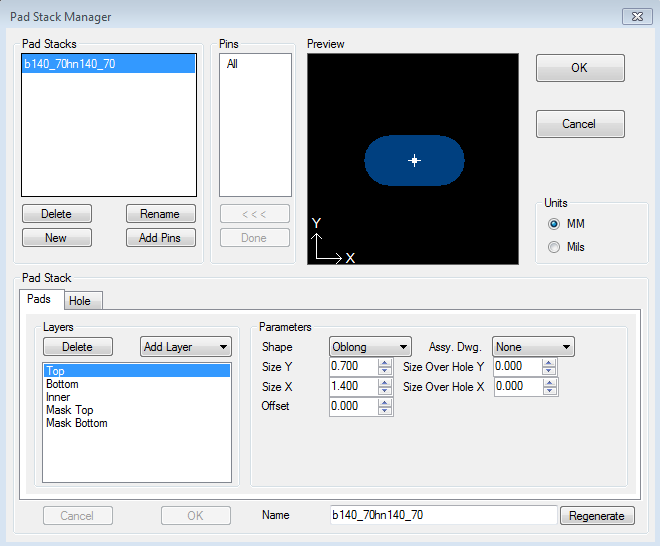Select the Mils units radio button
Screen dimensions: 660x546
pyautogui.click(x=554, y=247)
